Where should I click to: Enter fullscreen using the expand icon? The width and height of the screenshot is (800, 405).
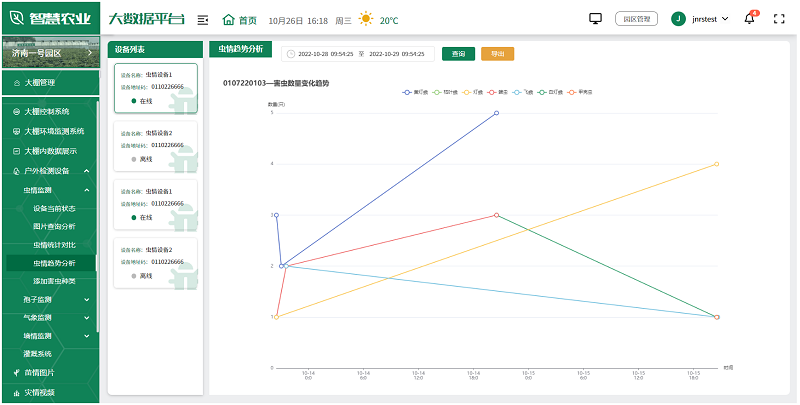click(779, 19)
